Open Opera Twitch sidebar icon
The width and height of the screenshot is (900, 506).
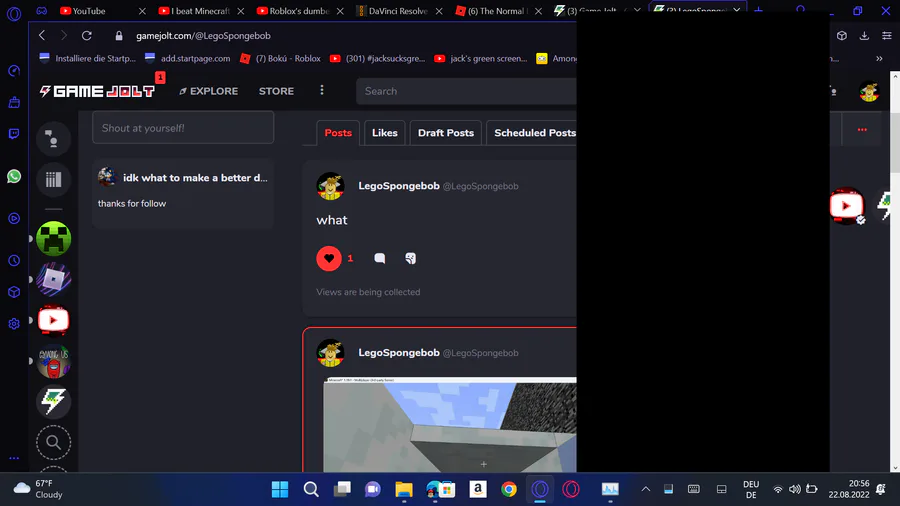tap(14, 134)
